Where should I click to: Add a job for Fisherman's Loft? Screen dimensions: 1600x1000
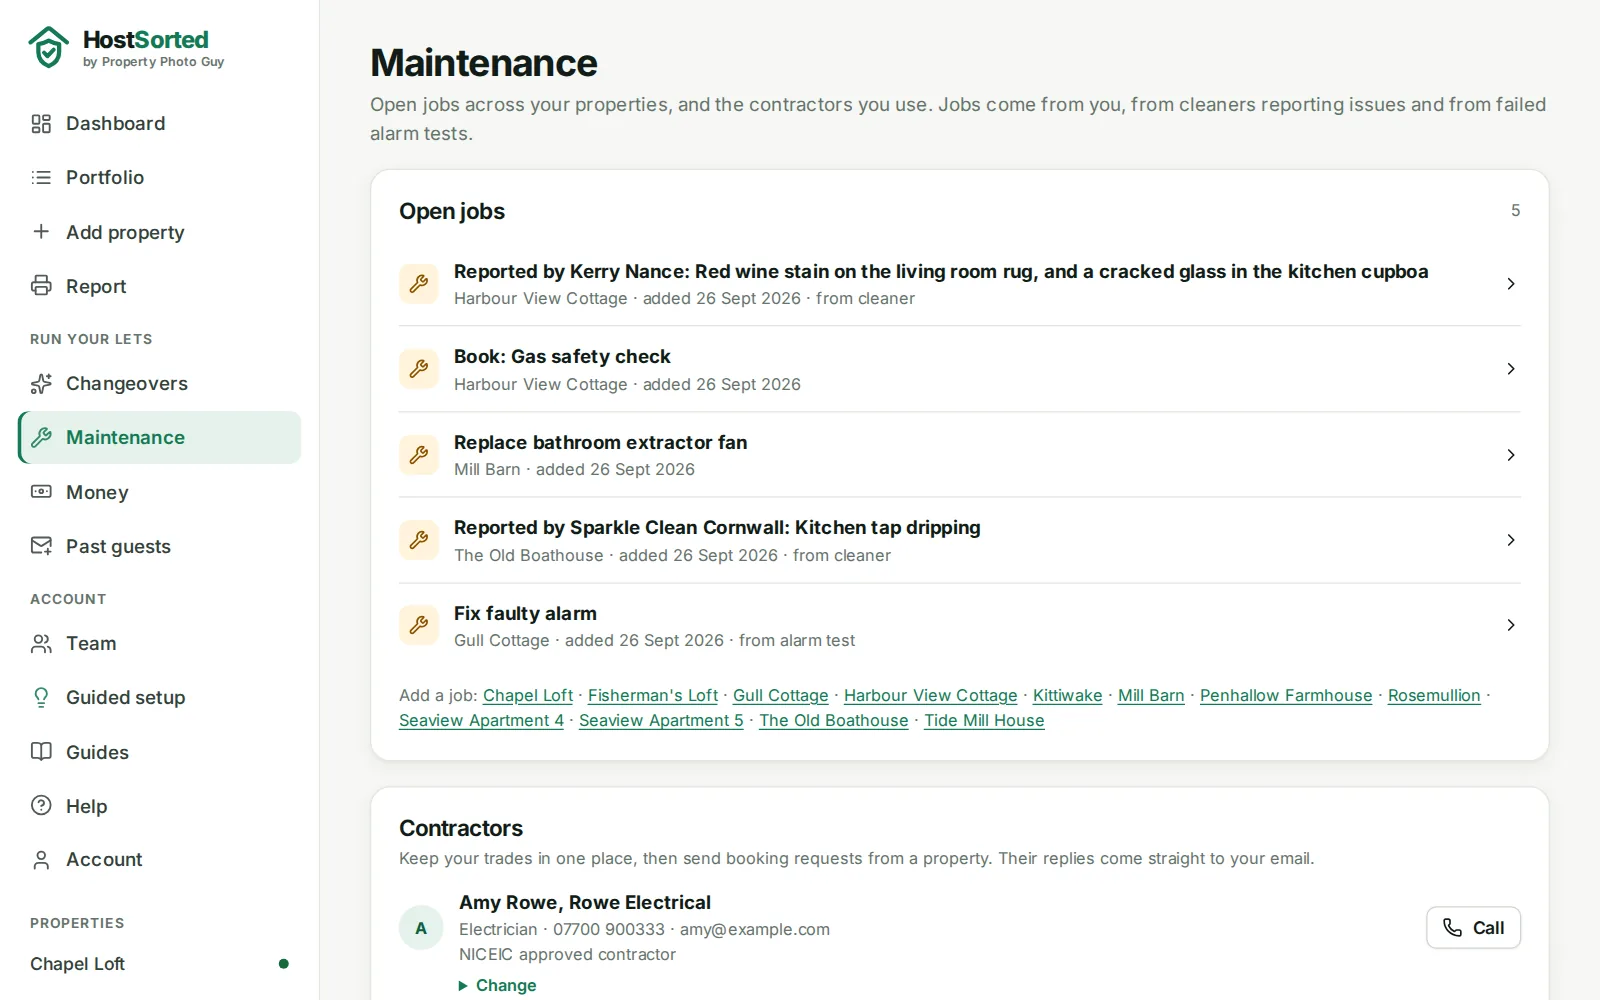(x=653, y=695)
